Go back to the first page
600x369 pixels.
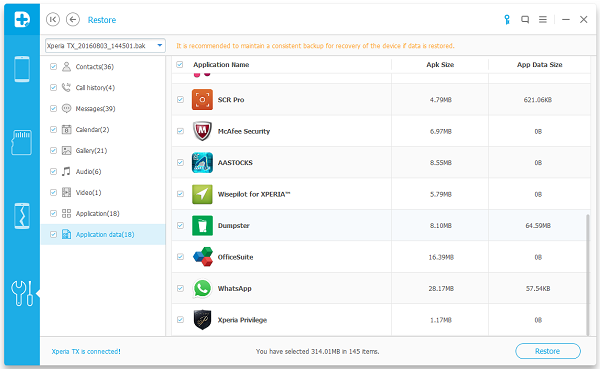53,19
